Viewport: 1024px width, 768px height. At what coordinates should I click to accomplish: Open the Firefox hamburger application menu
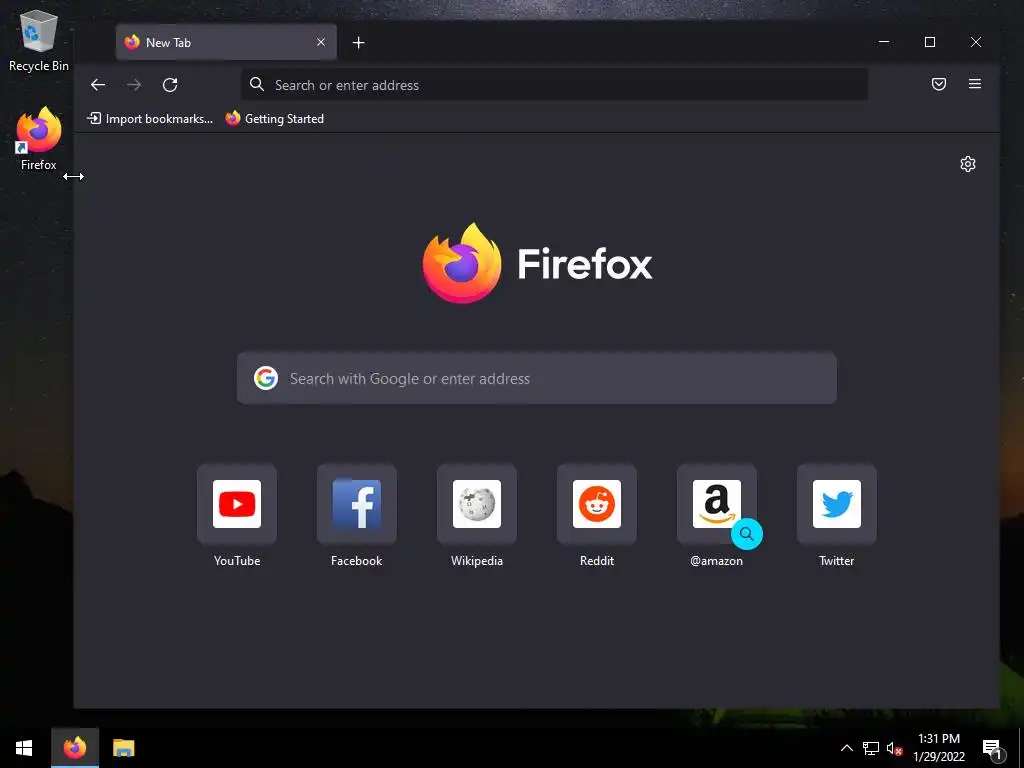pos(974,84)
